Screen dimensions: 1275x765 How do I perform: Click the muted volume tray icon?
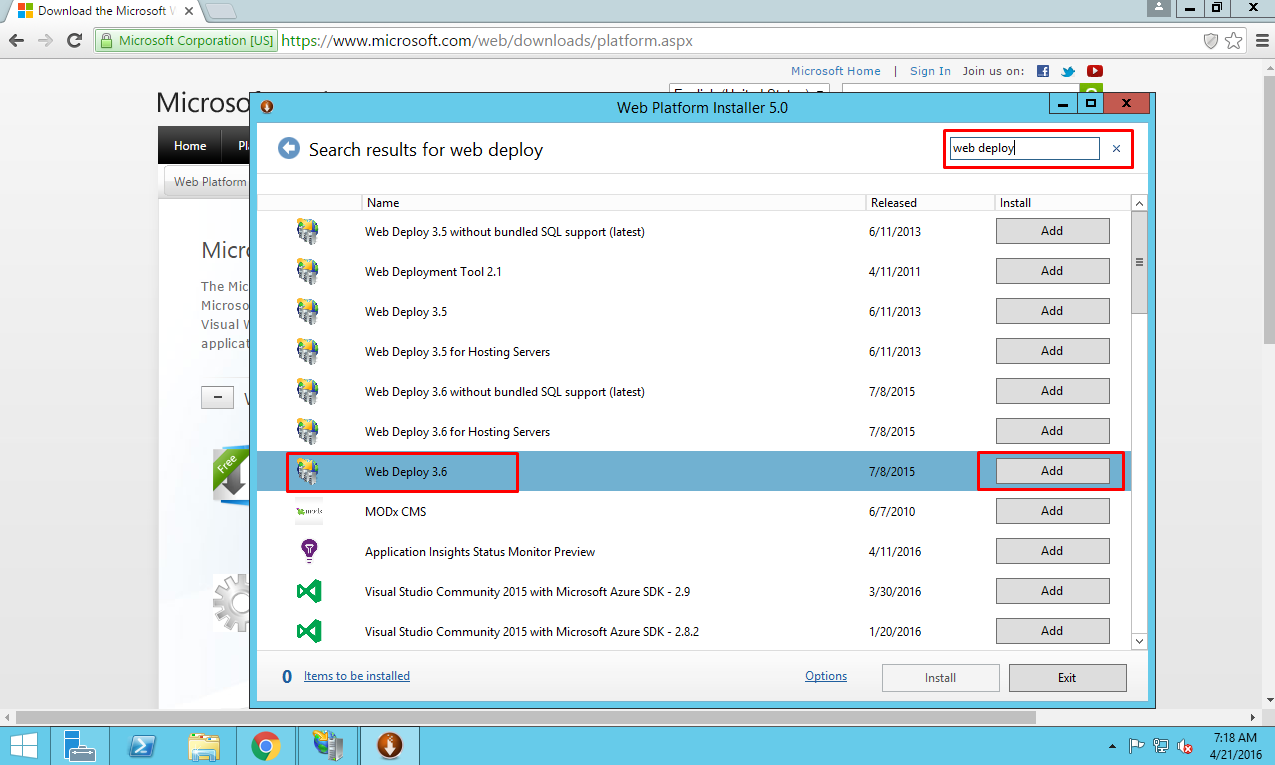coord(1185,746)
